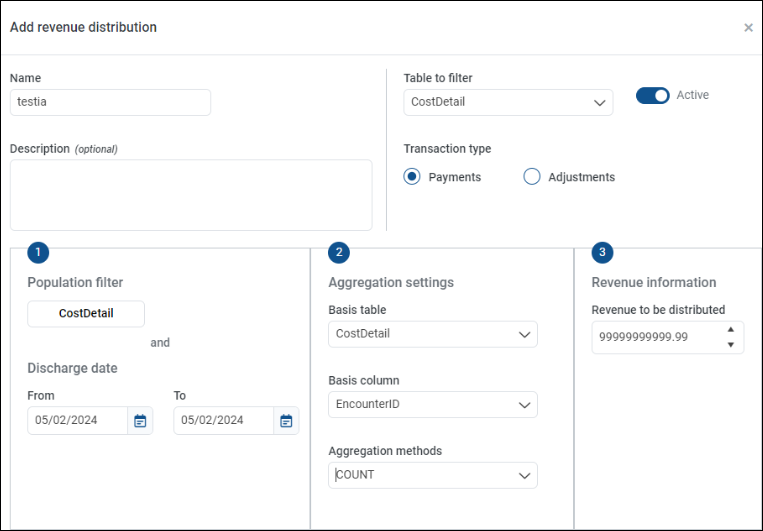Viewport: 763px width, 531px height.
Task: Click the From discharge date field
Action: [x=78, y=421]
